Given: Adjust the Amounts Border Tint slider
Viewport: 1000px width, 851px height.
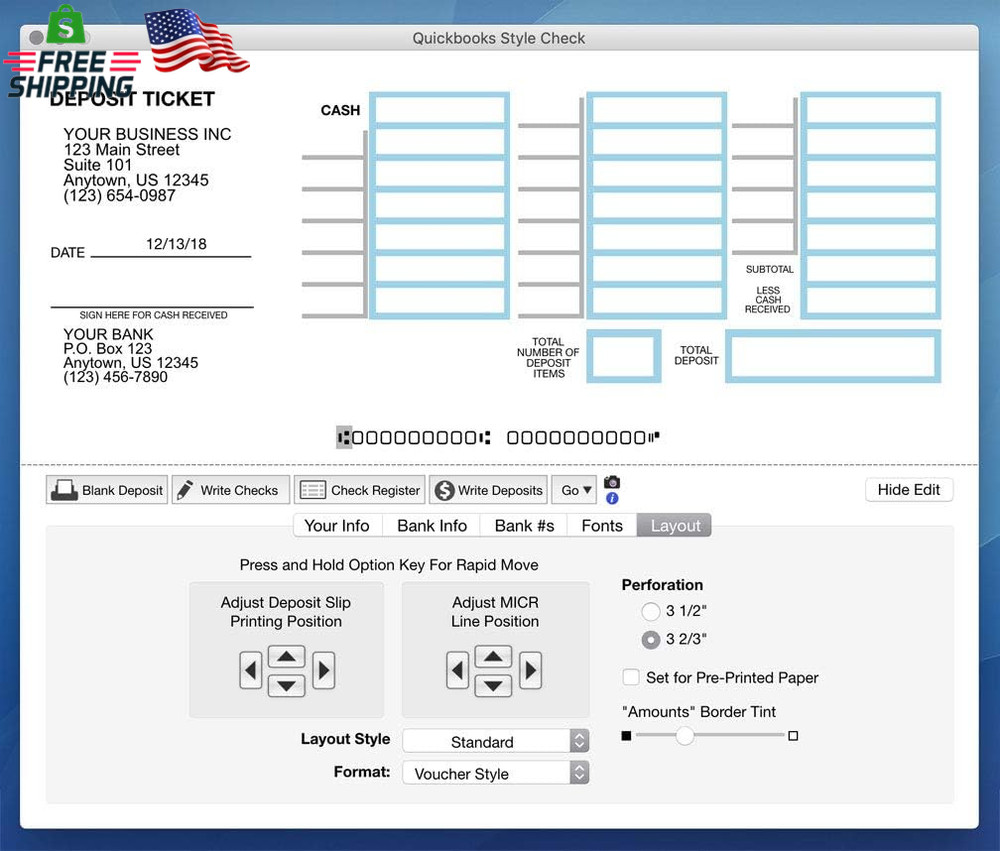Looking at the screenshot, I should [685, 736].
